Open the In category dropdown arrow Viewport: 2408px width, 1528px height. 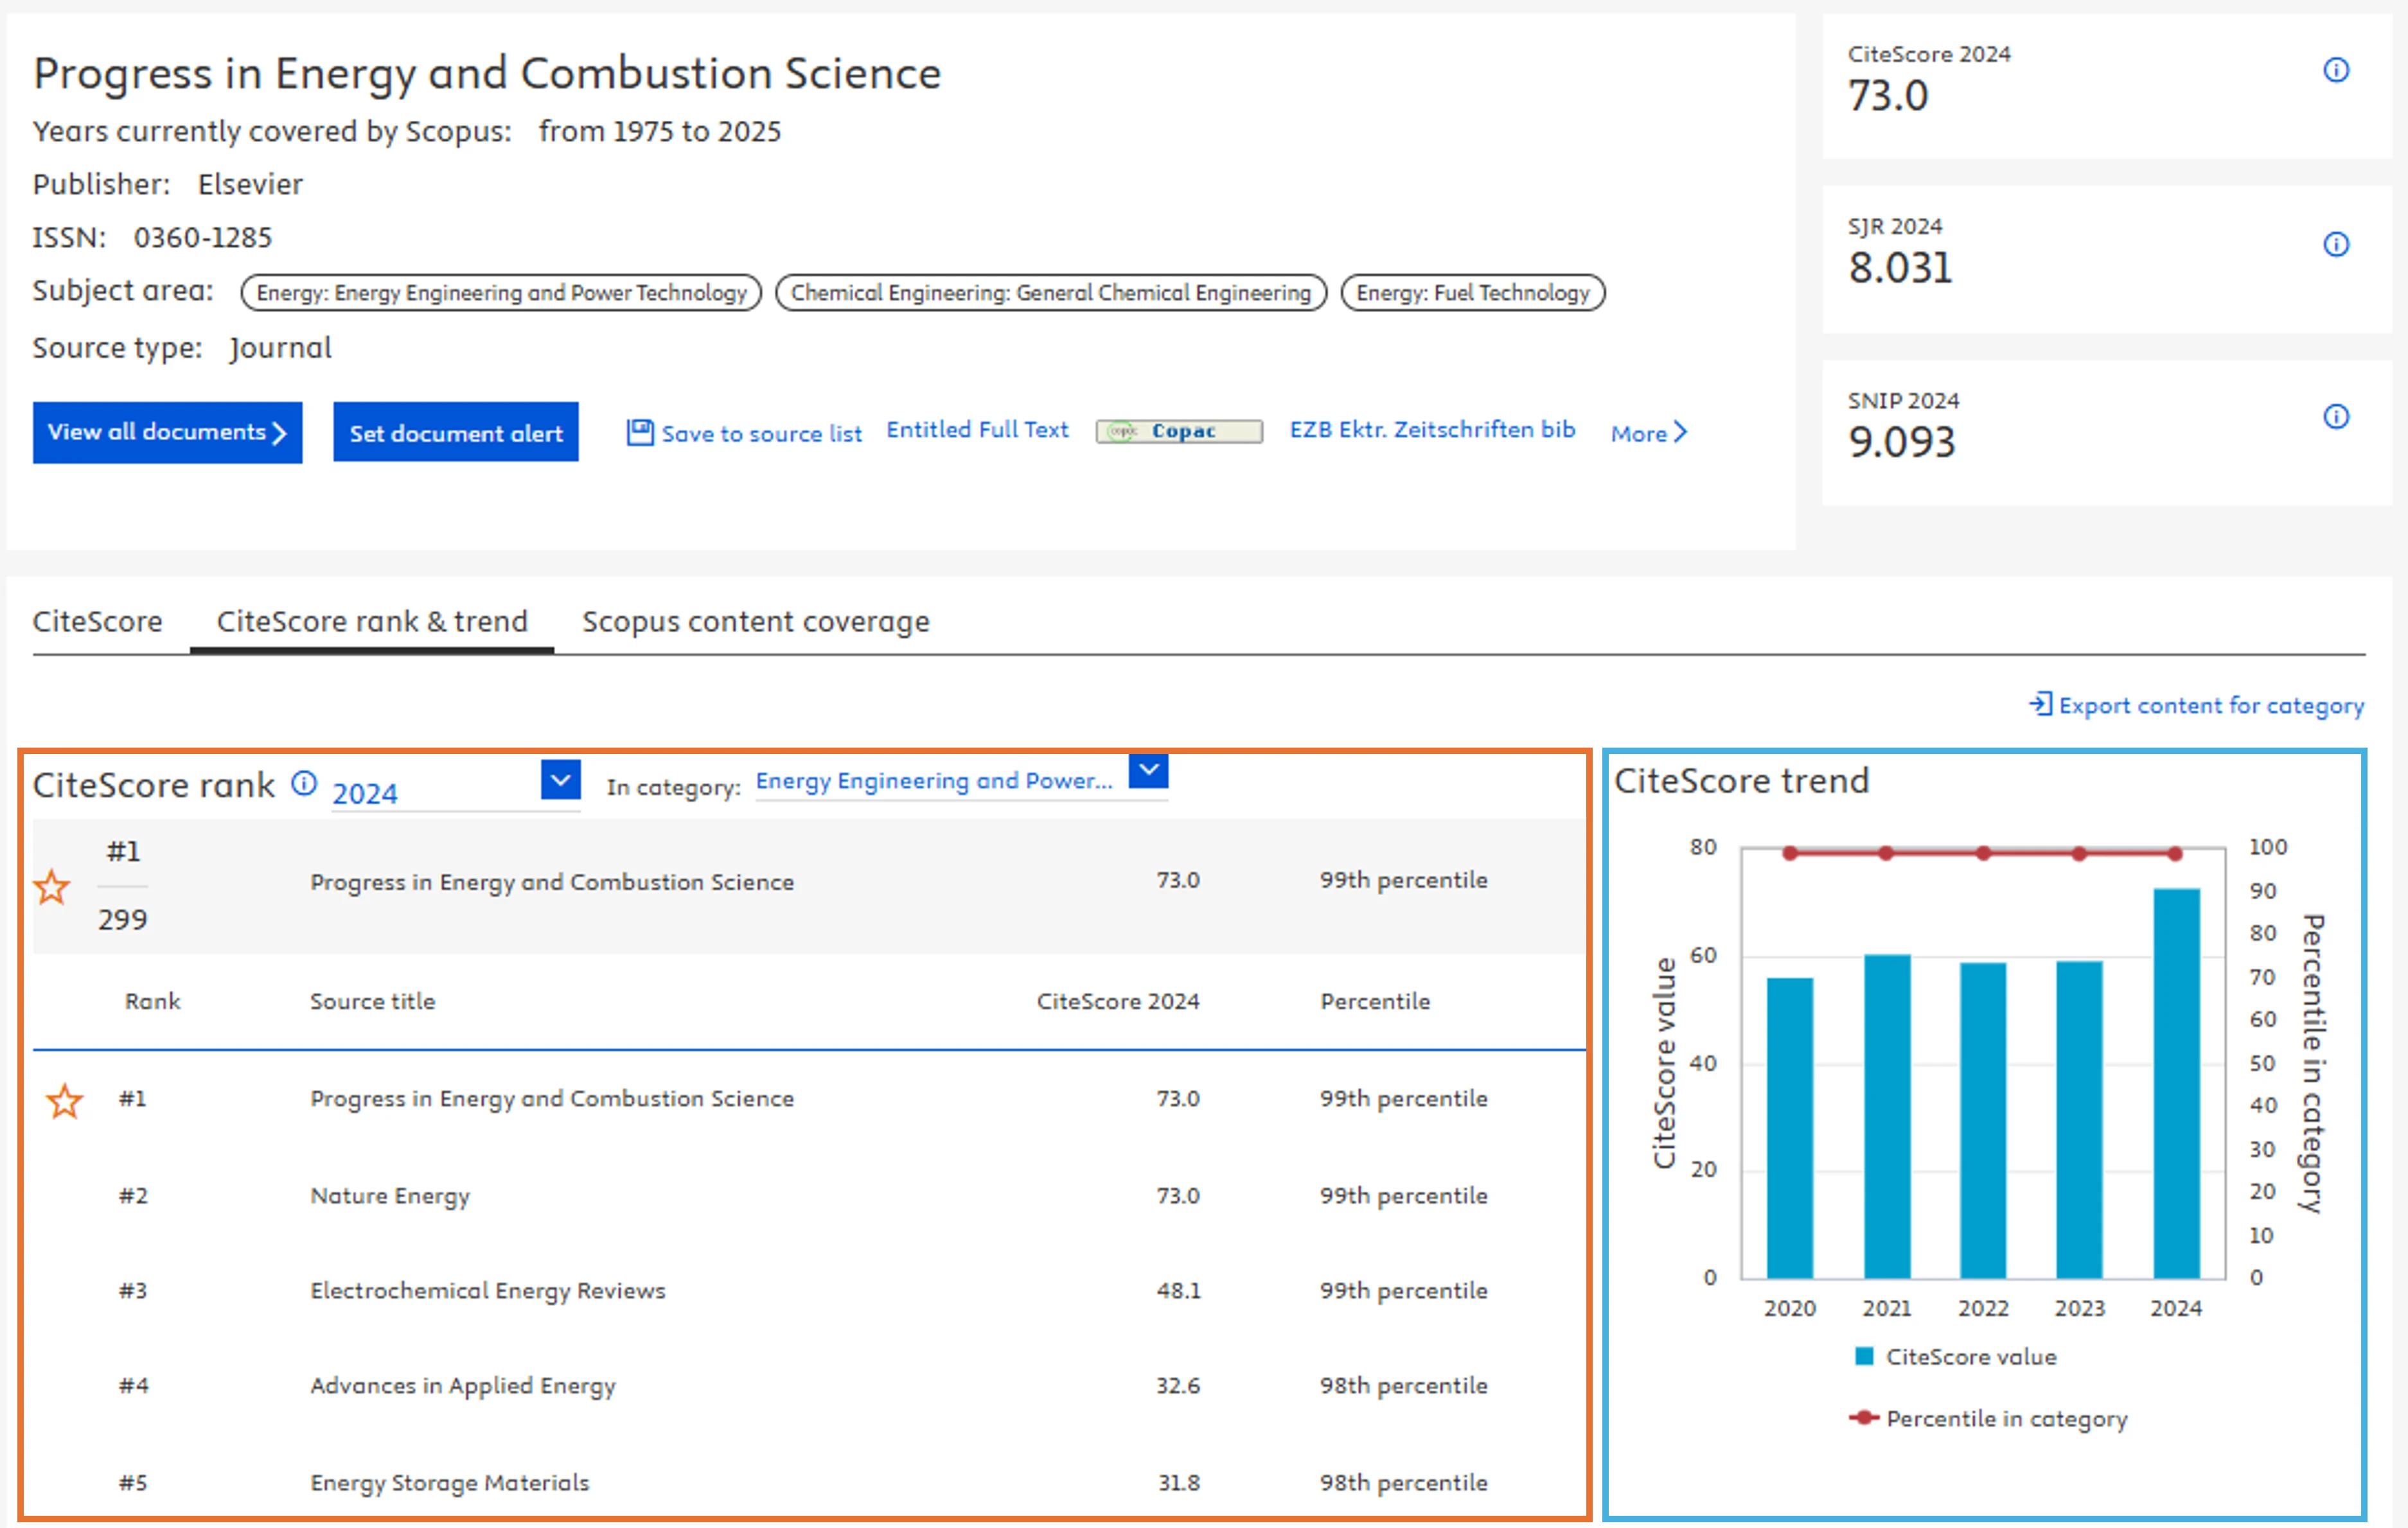pyautogui.click(x=1148, y=770)
